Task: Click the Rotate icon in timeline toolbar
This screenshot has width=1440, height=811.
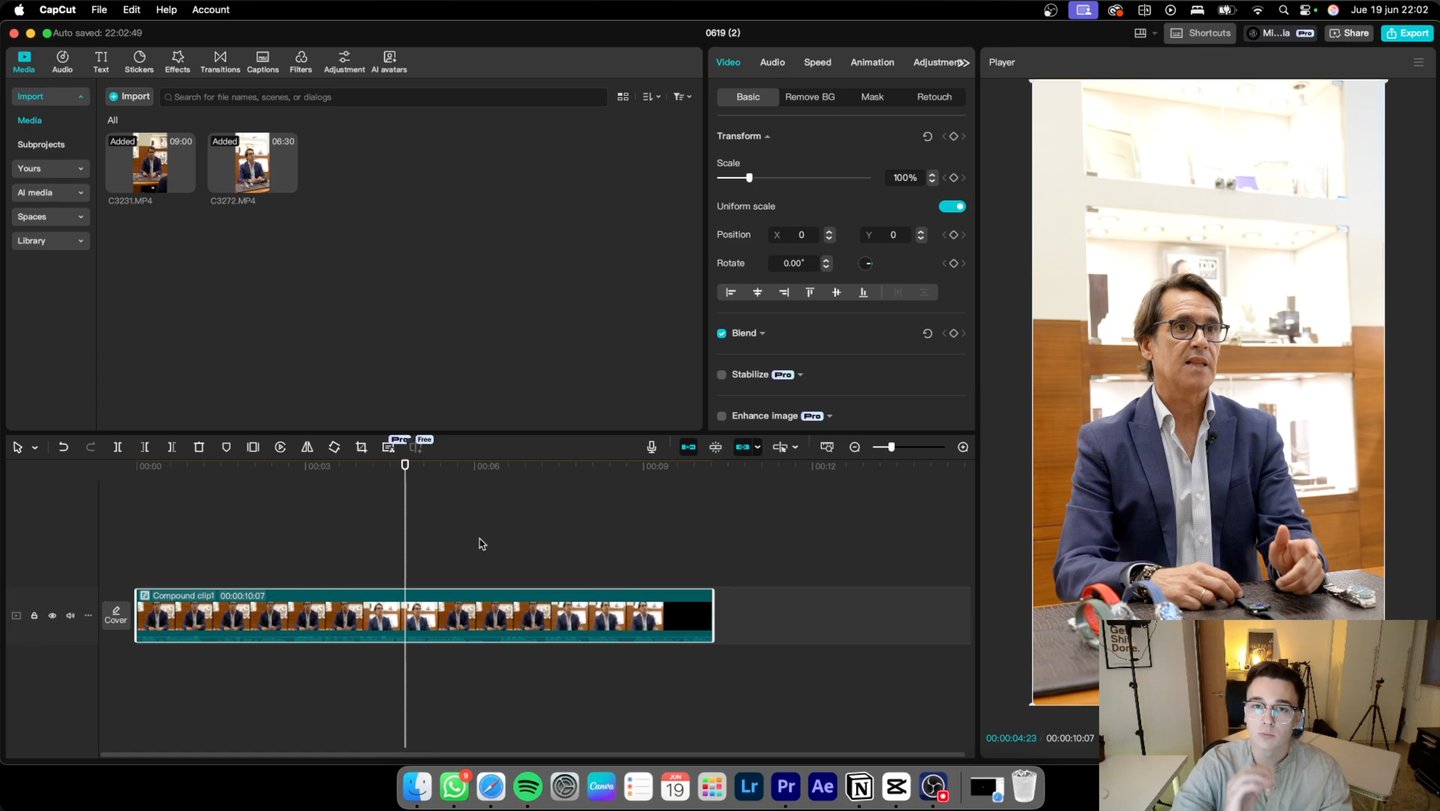Action: point(334,447)
